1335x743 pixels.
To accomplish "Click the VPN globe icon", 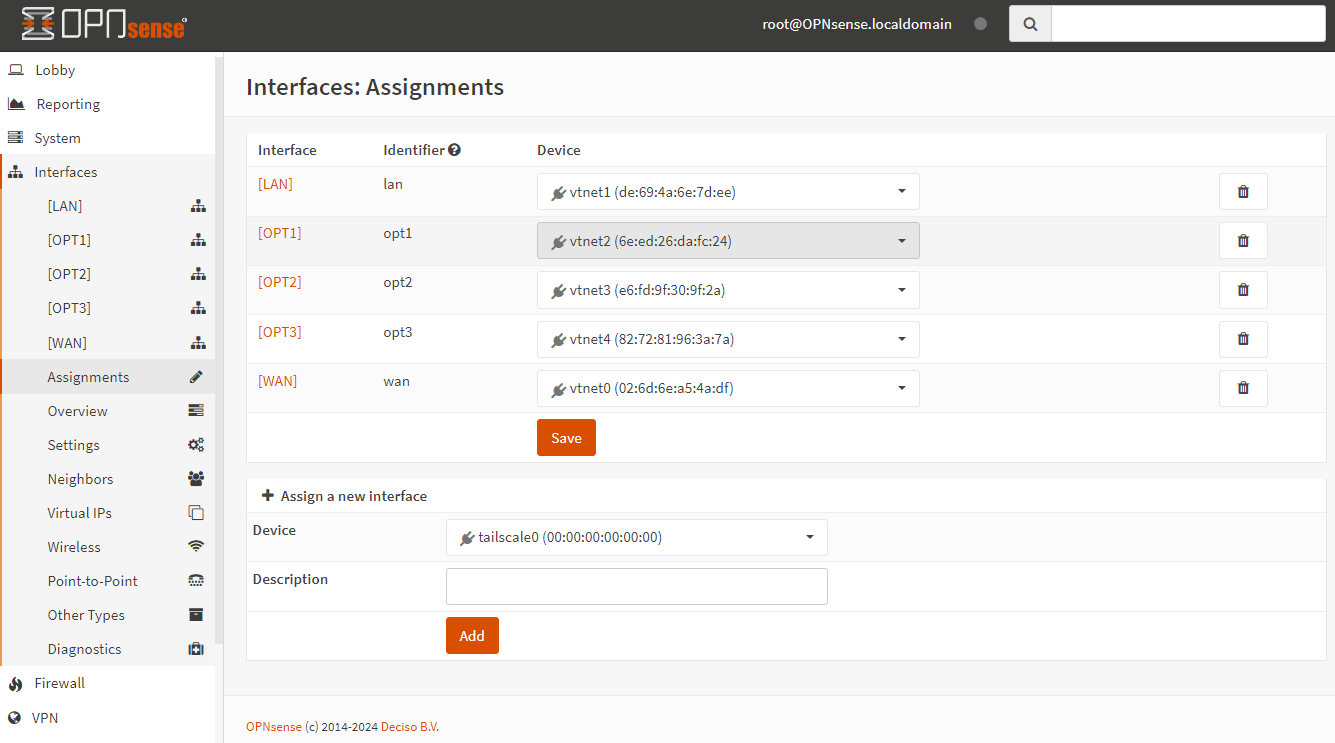I will tap(14, 718).
